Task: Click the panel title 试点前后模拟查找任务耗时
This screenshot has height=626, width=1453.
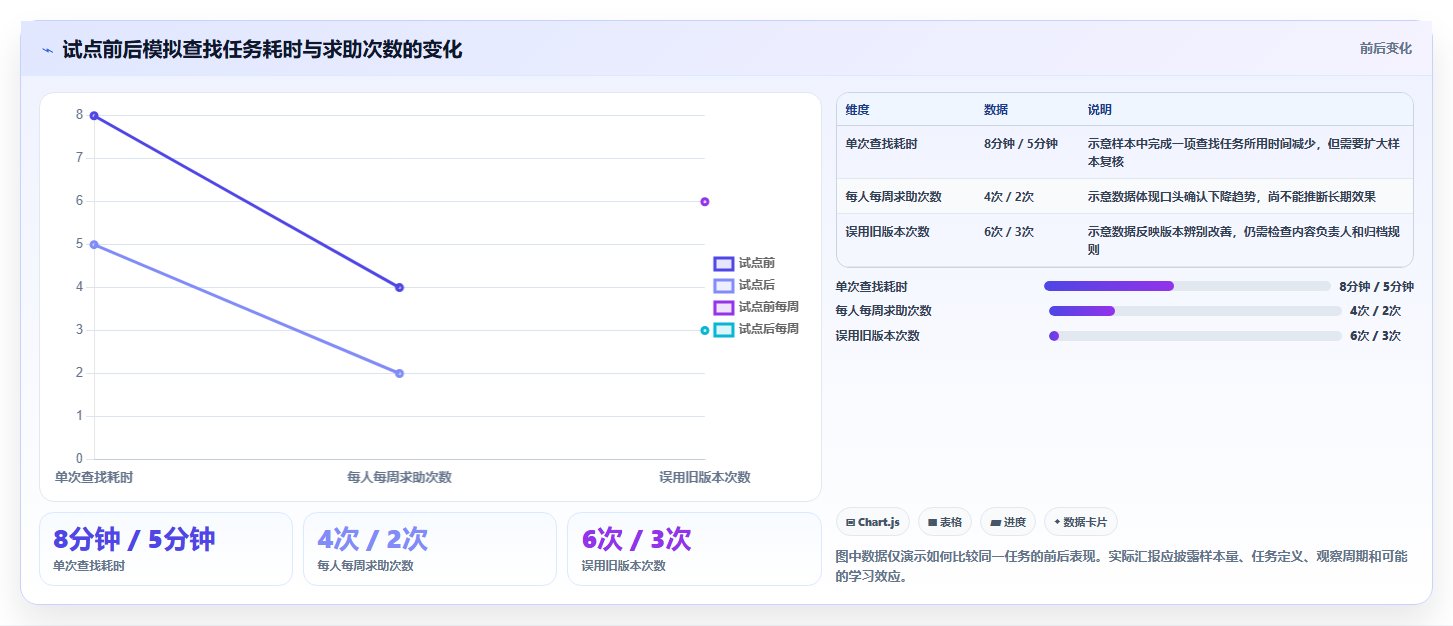Action: (262, 49)
